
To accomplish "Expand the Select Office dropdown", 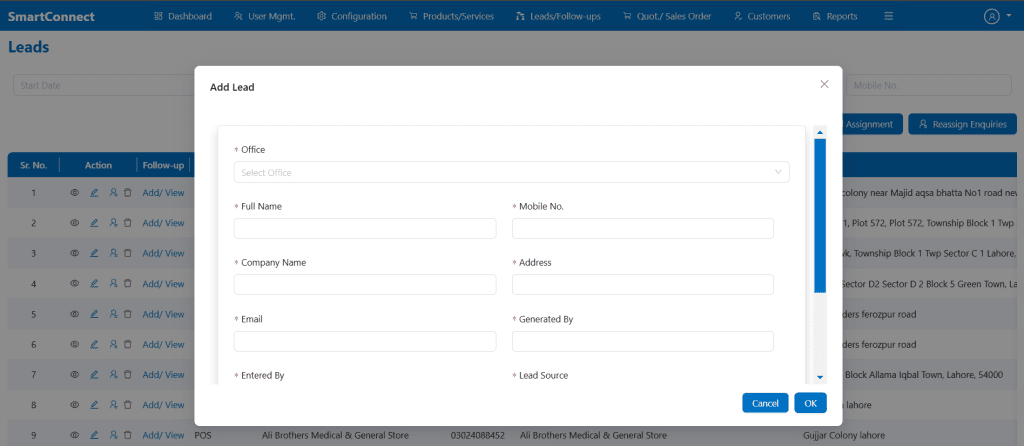I will (x=511, y=172).
